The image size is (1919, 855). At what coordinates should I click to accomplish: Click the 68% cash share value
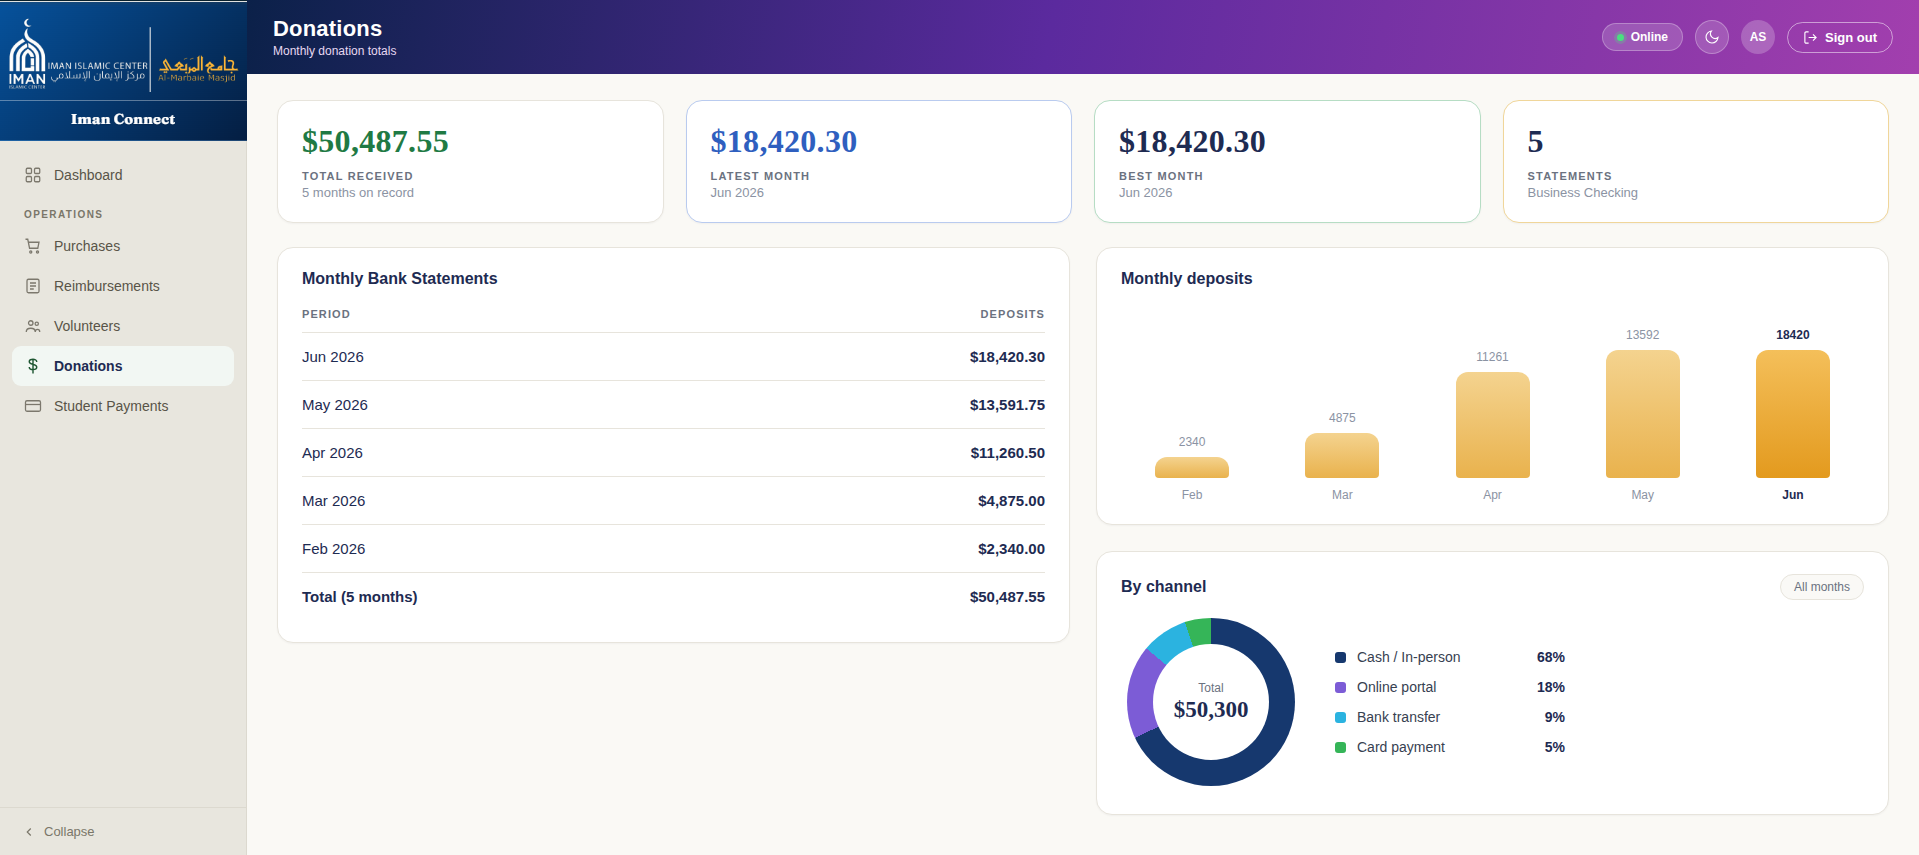(1551, 657)
